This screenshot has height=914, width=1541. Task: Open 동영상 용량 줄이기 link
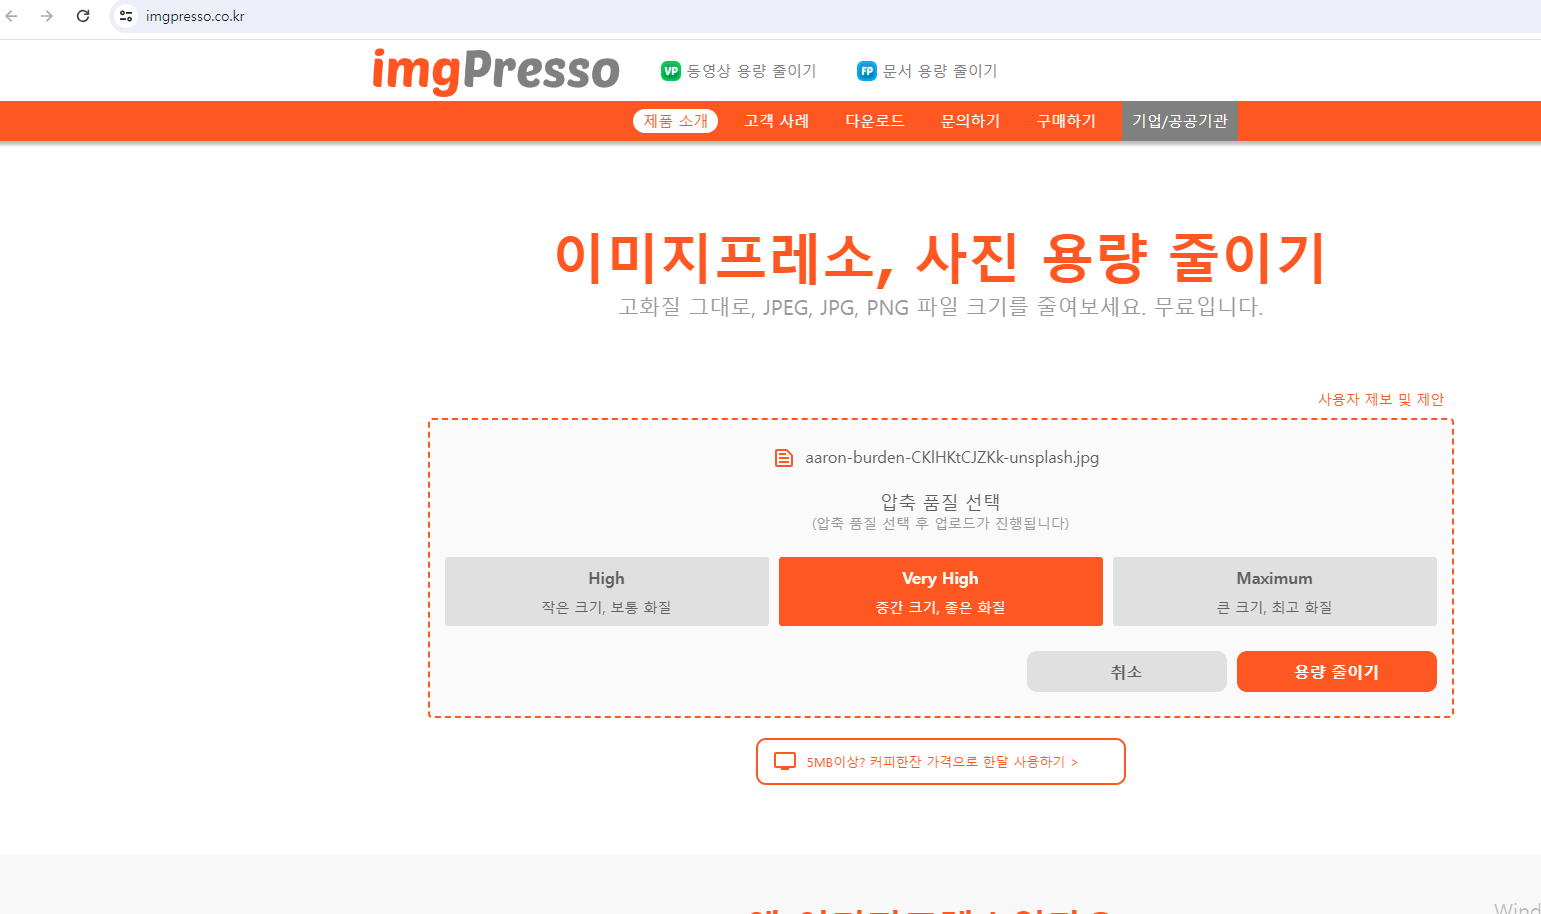pyautogui.click(x=752, y=71)
